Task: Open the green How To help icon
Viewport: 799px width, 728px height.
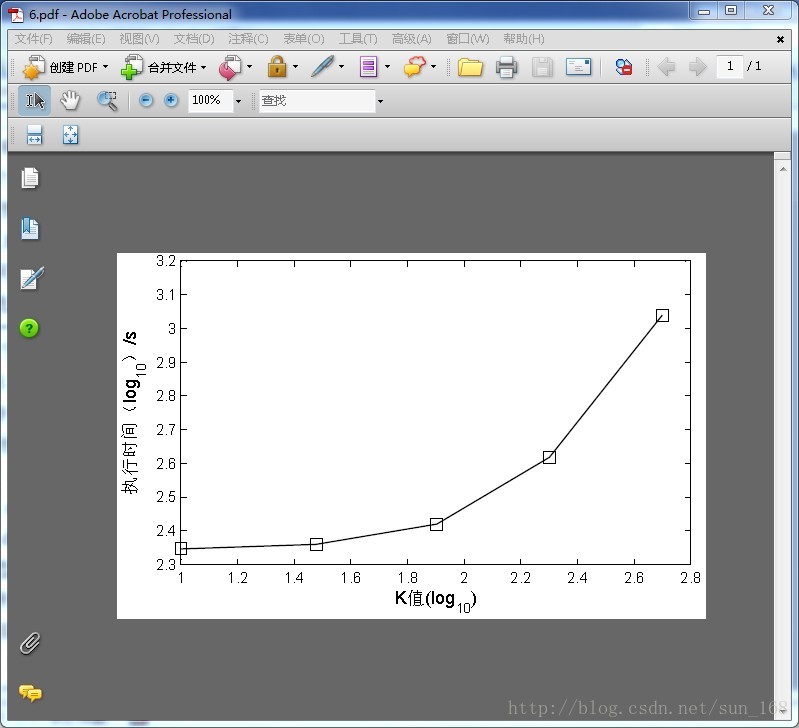Action: pyautogui.click(x=29, y=328)
